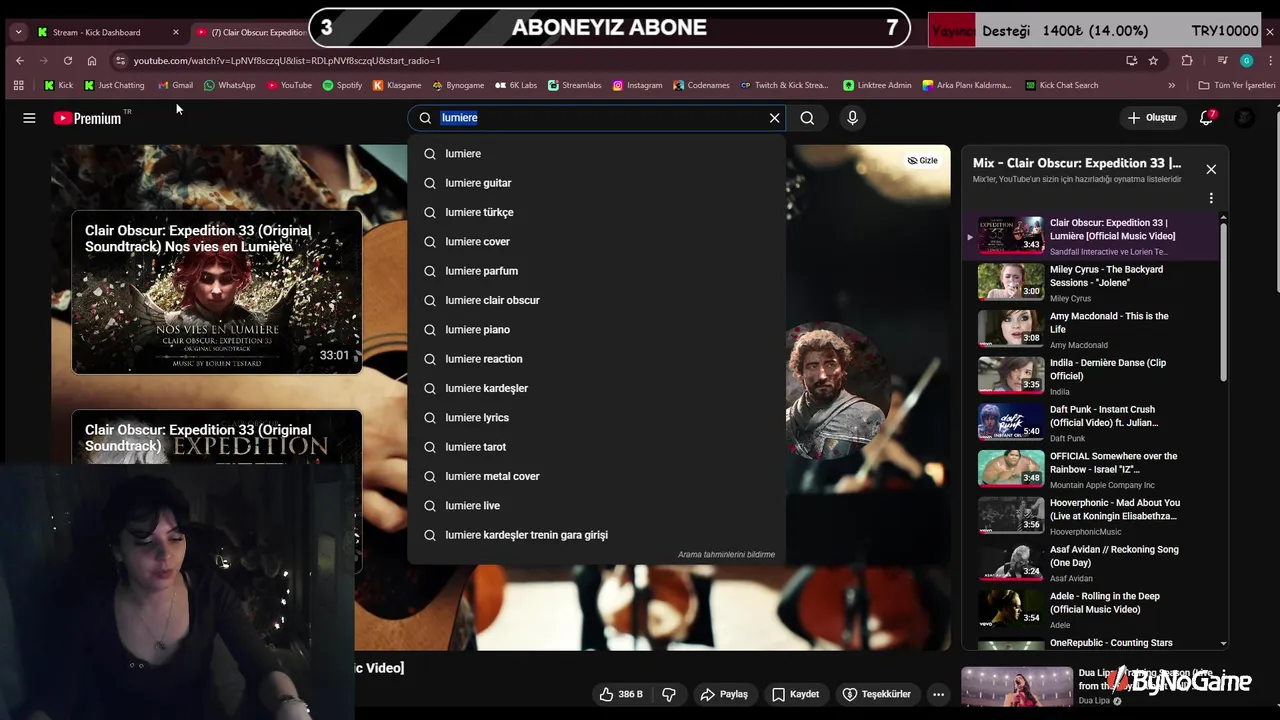Image resolution: width=1280 pixels, height=720 pixels.
Task: Play Miley Cyrus Jolene from playlist
Action: pos(1090,283)
